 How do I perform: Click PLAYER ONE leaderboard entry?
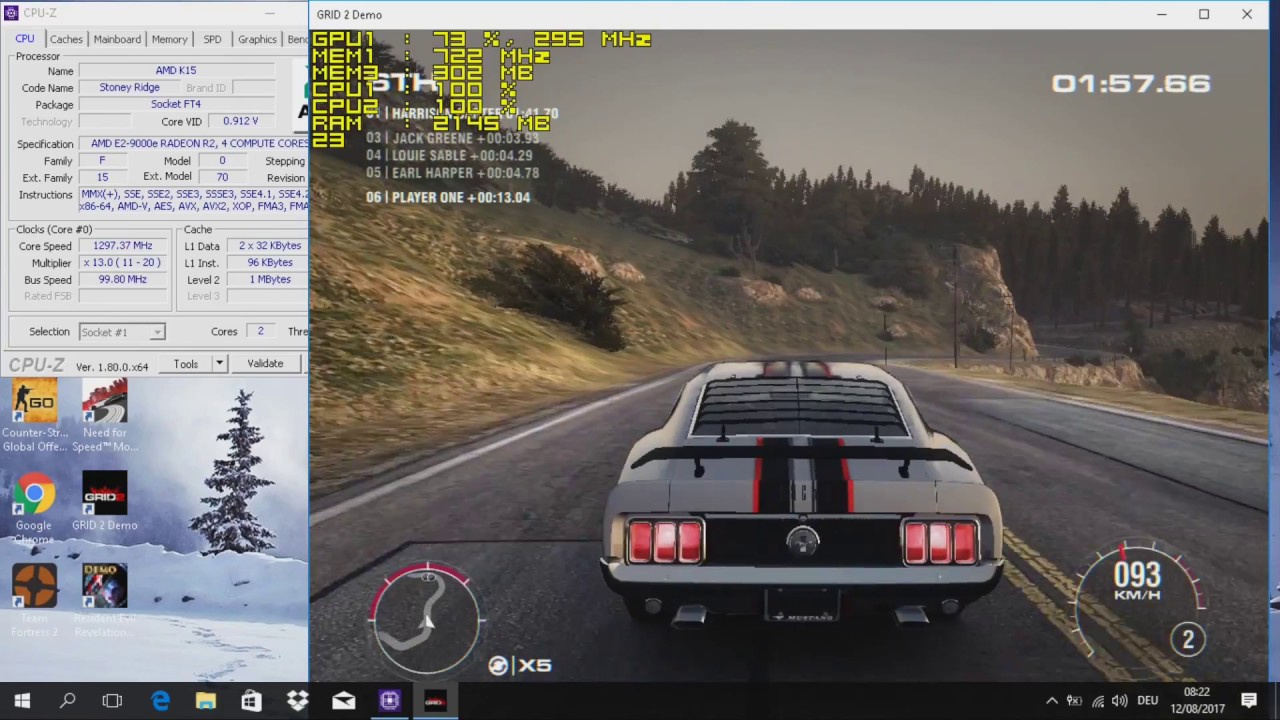point(448,197)
